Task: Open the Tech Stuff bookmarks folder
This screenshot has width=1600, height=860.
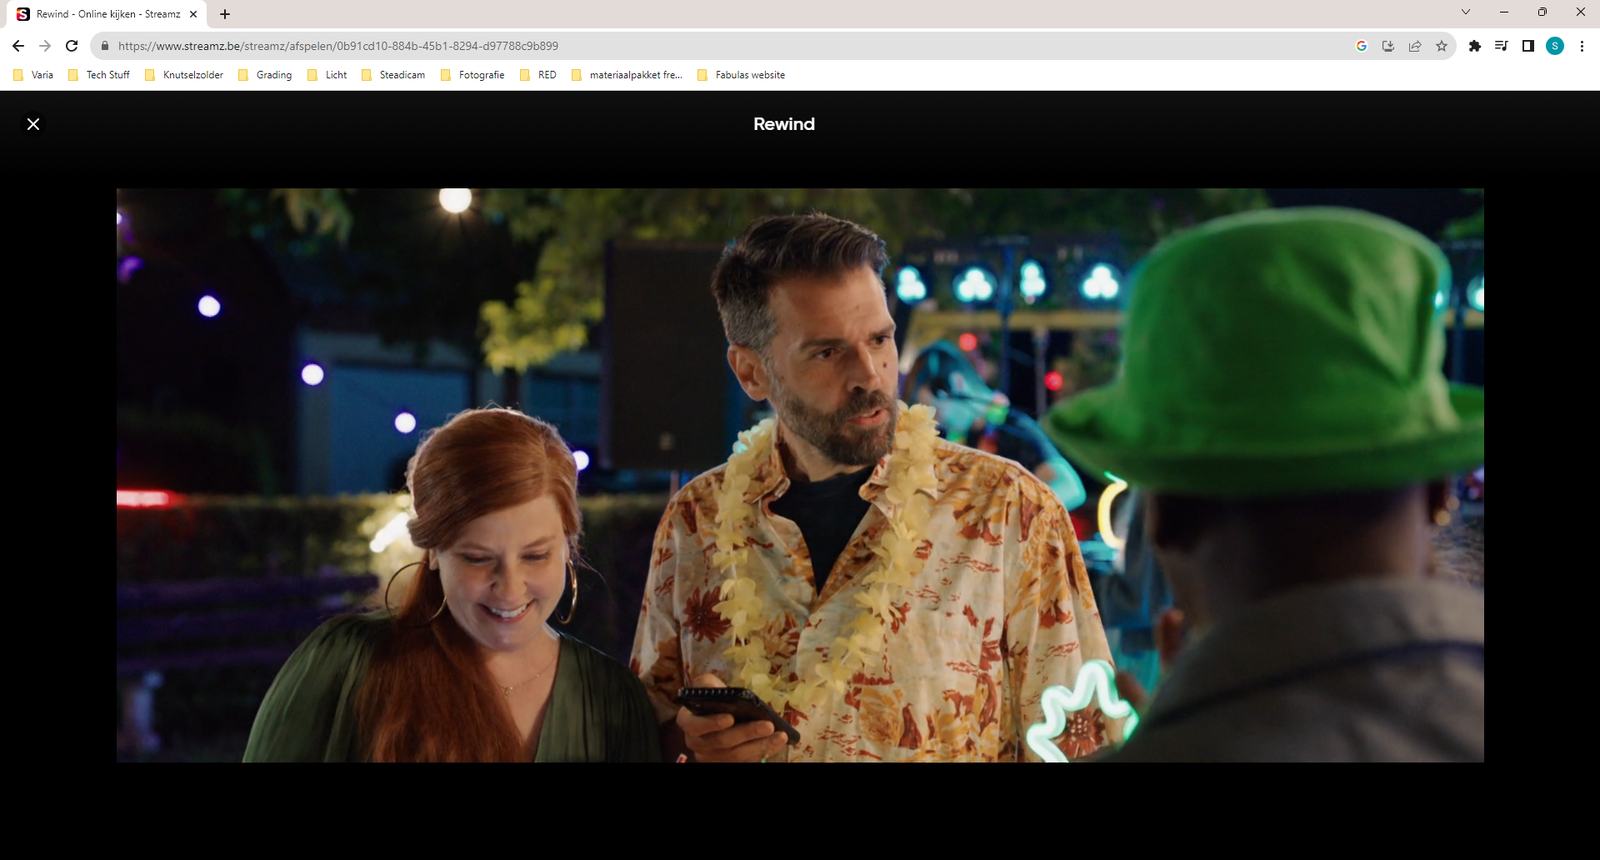Action: pyautogui.click(x=99, y=75)
